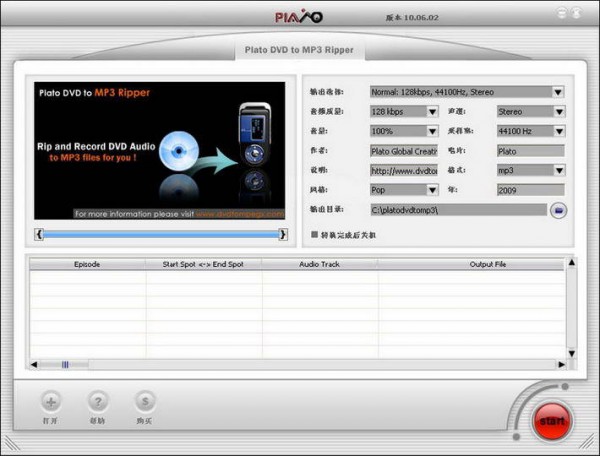Screen dimensions: 600x456
Task: Open the 128 kbps audio quality dropdown
Action: 432,112
